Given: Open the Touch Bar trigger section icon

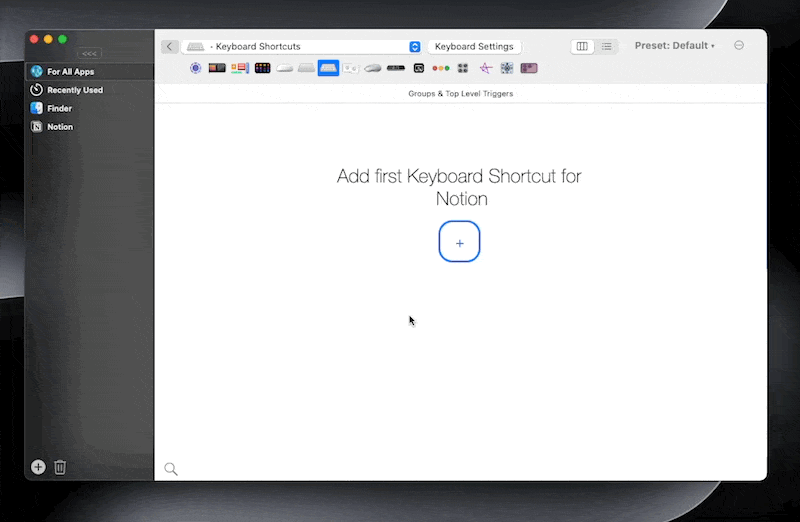Looking at the screenshot, I should click(x=217, y=68).
